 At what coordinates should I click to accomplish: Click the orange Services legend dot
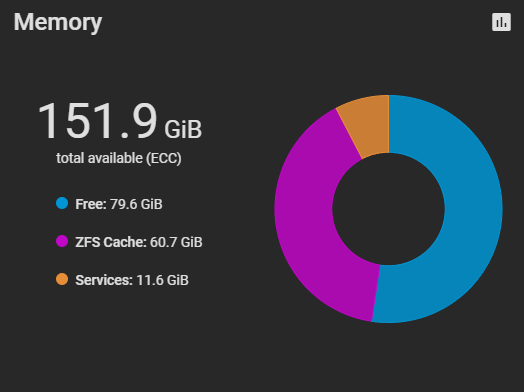[62, 279]
